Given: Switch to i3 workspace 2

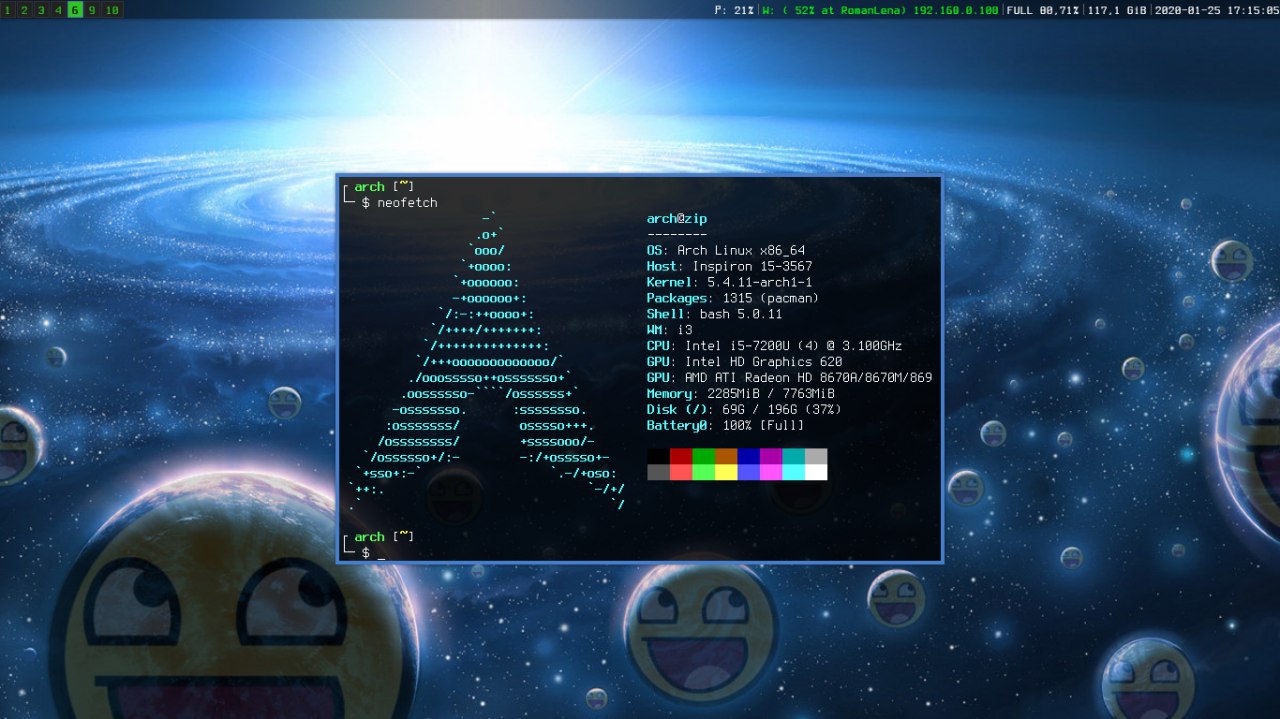Looking at the screenshot, I should [24, 10].
